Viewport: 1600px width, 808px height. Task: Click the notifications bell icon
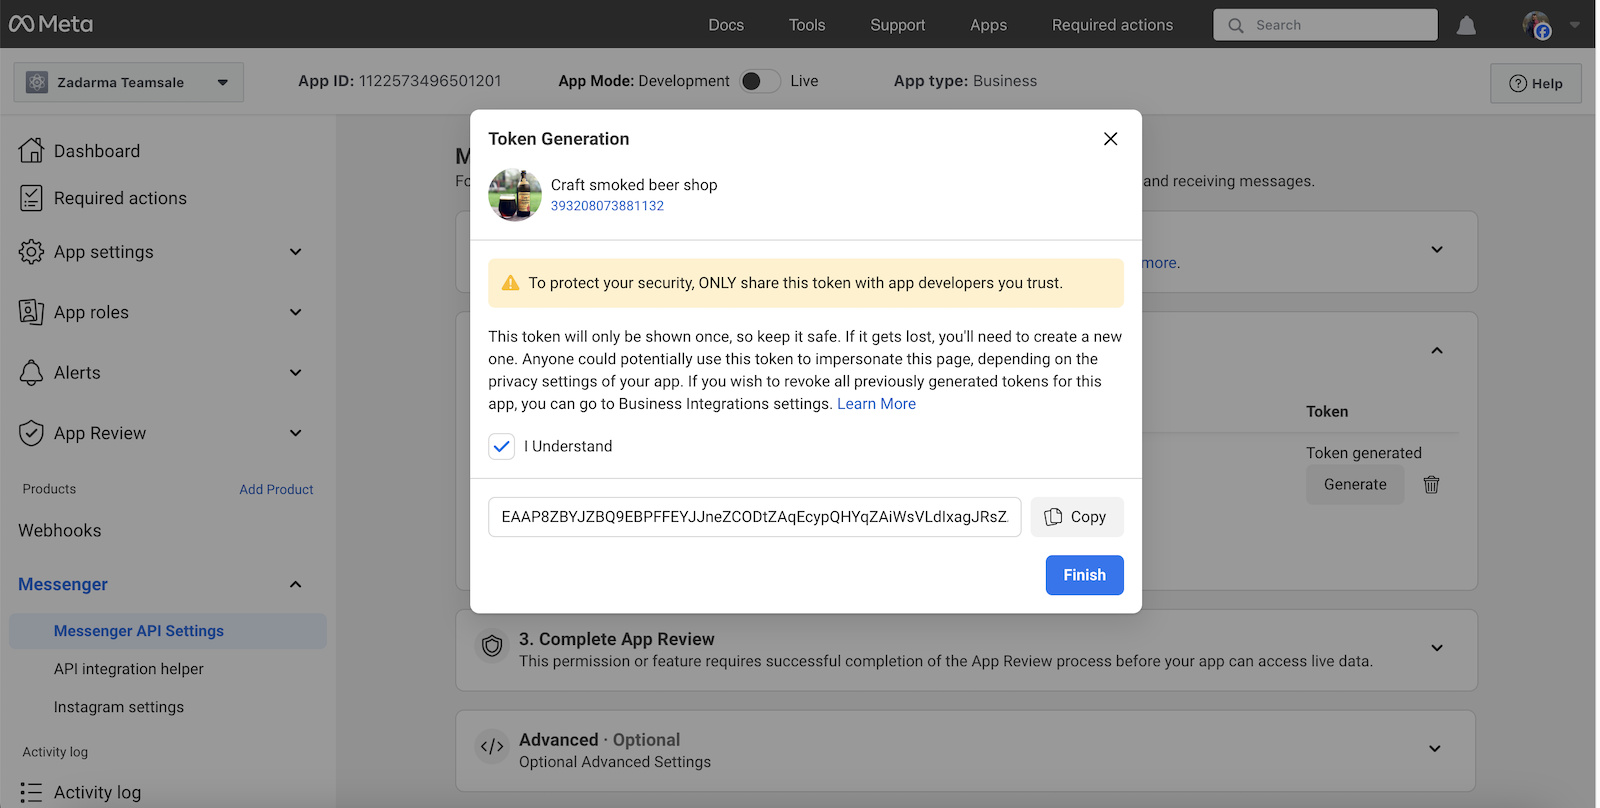pyautogui.click(x=1466, y=26)
